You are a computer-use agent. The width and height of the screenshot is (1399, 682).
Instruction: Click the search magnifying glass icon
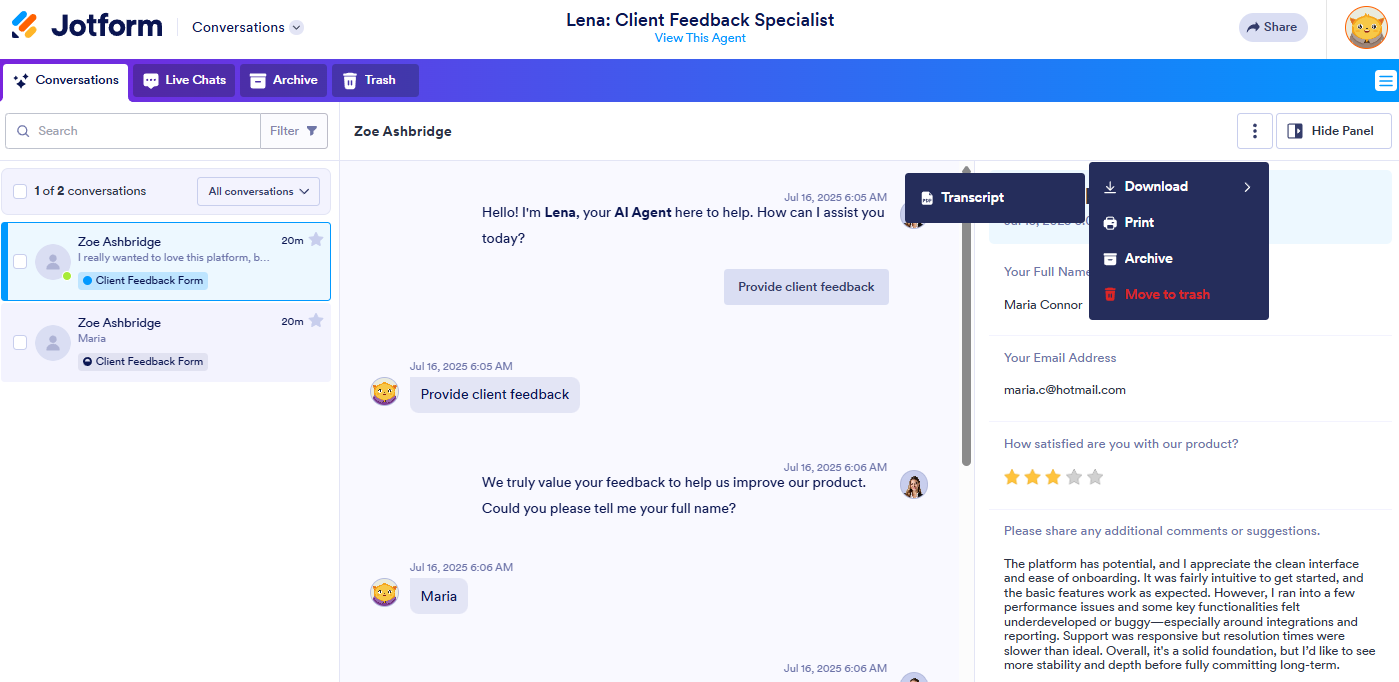(22, 131)
